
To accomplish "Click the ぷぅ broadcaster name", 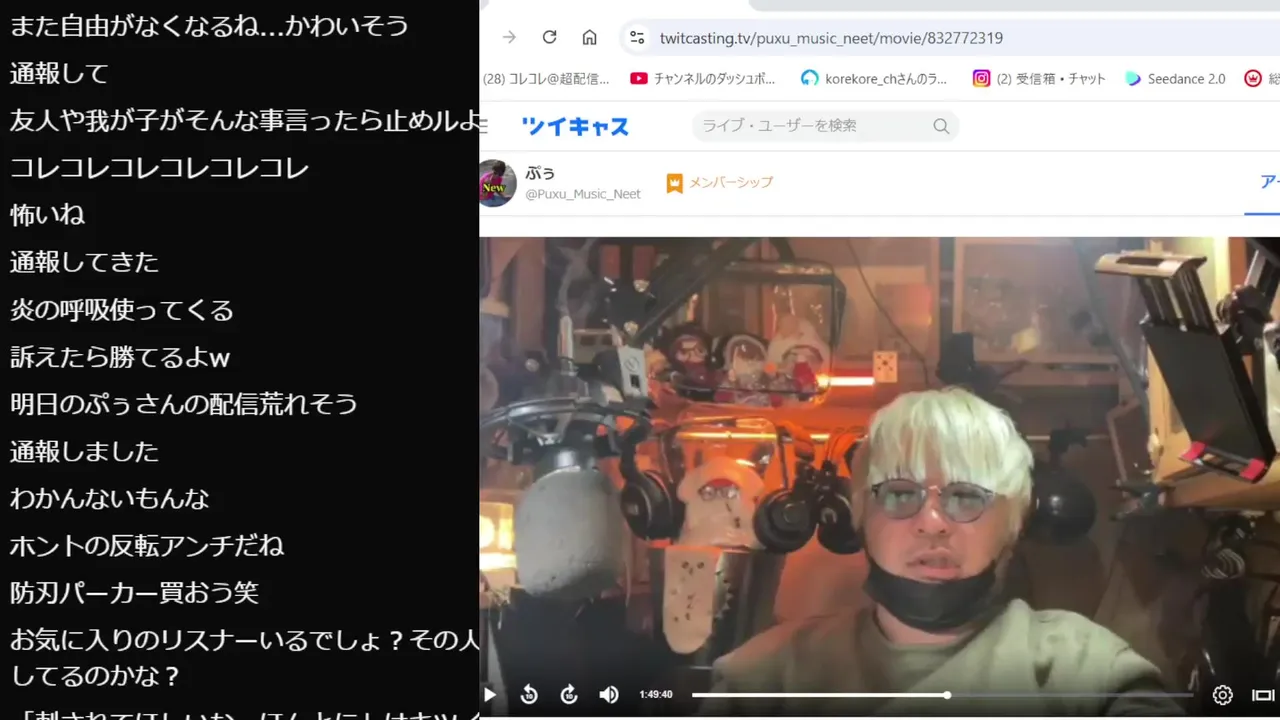I will pyautogui.click(x=540, y=173).
